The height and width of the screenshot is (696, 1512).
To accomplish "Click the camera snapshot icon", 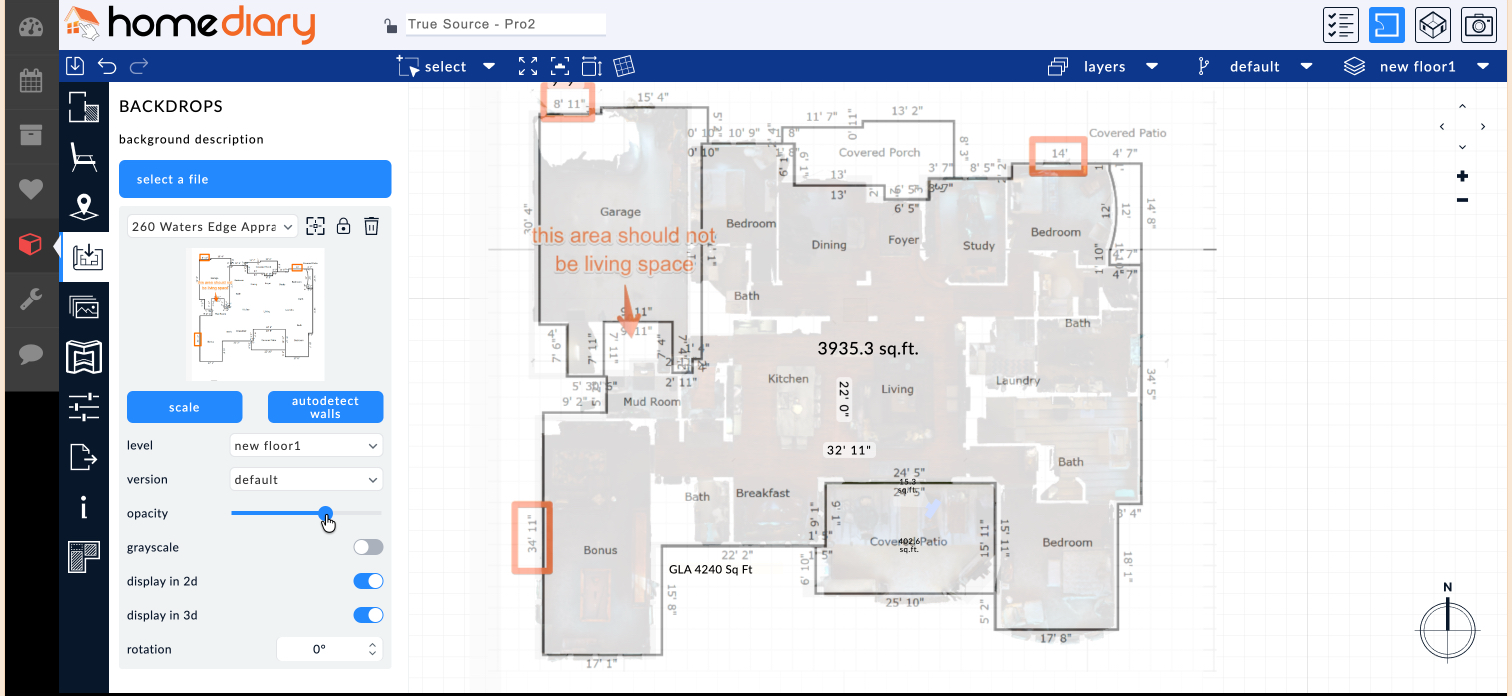I will point(1478,25).
